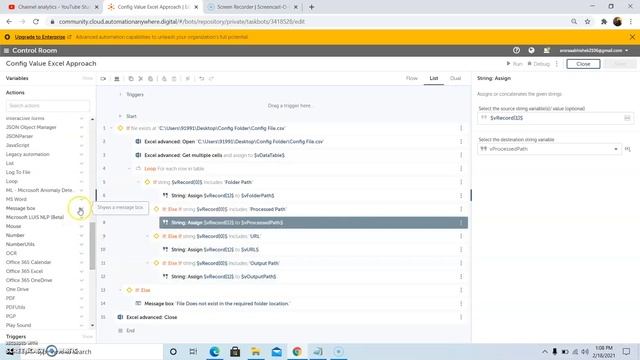
Task: Click the Actions list scrollbar thumb
Action: click(x=92, y=246)
